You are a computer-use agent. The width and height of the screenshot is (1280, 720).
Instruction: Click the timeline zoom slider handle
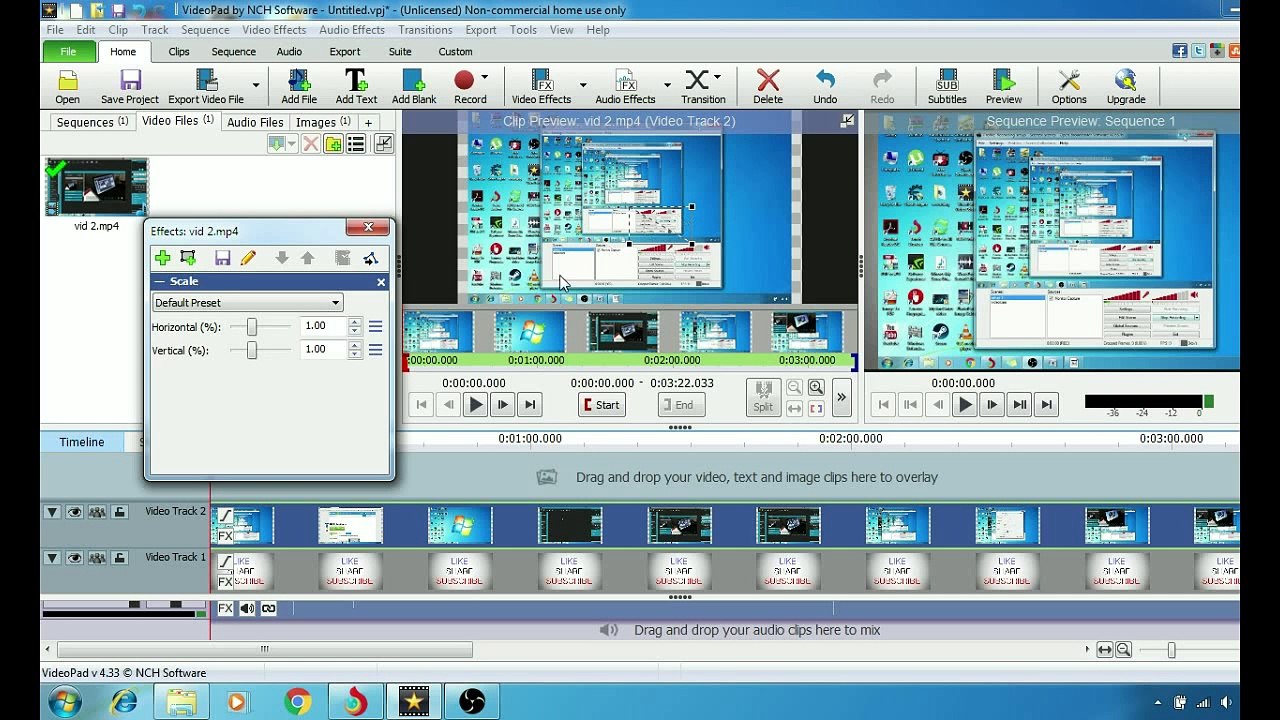[x=1171, y=651]
